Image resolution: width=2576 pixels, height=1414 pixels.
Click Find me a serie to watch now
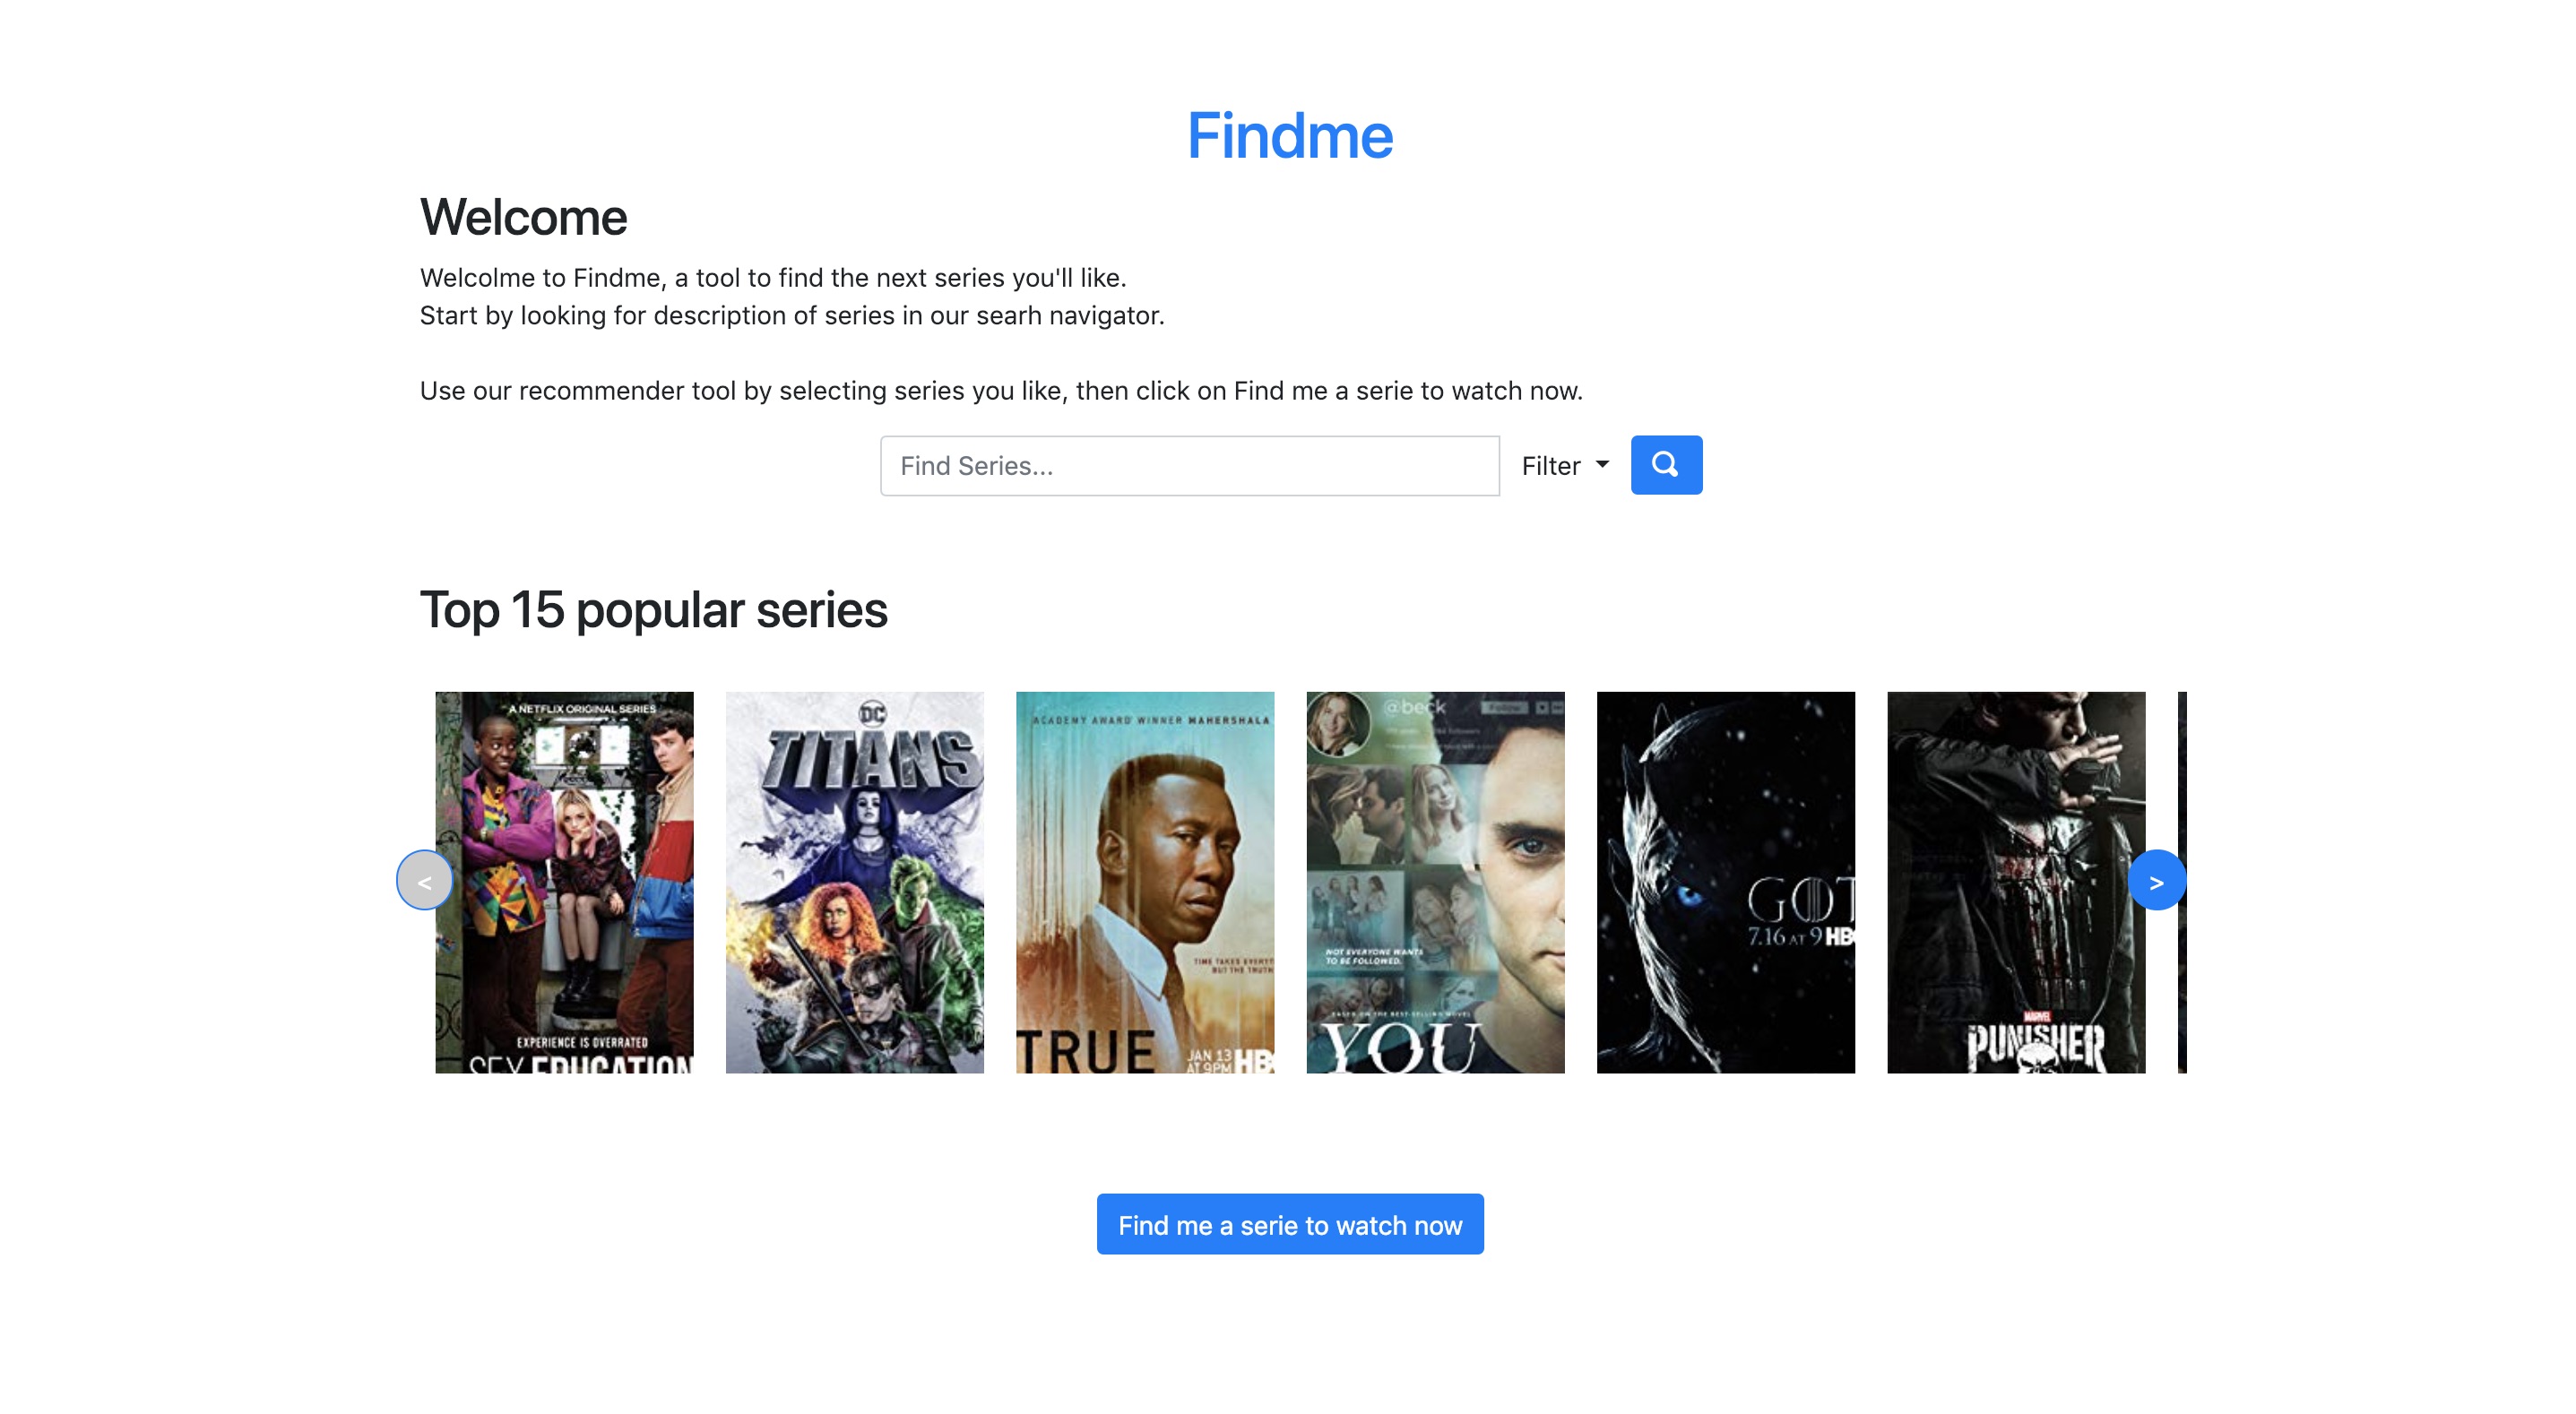click(x=1289, y=1224)
